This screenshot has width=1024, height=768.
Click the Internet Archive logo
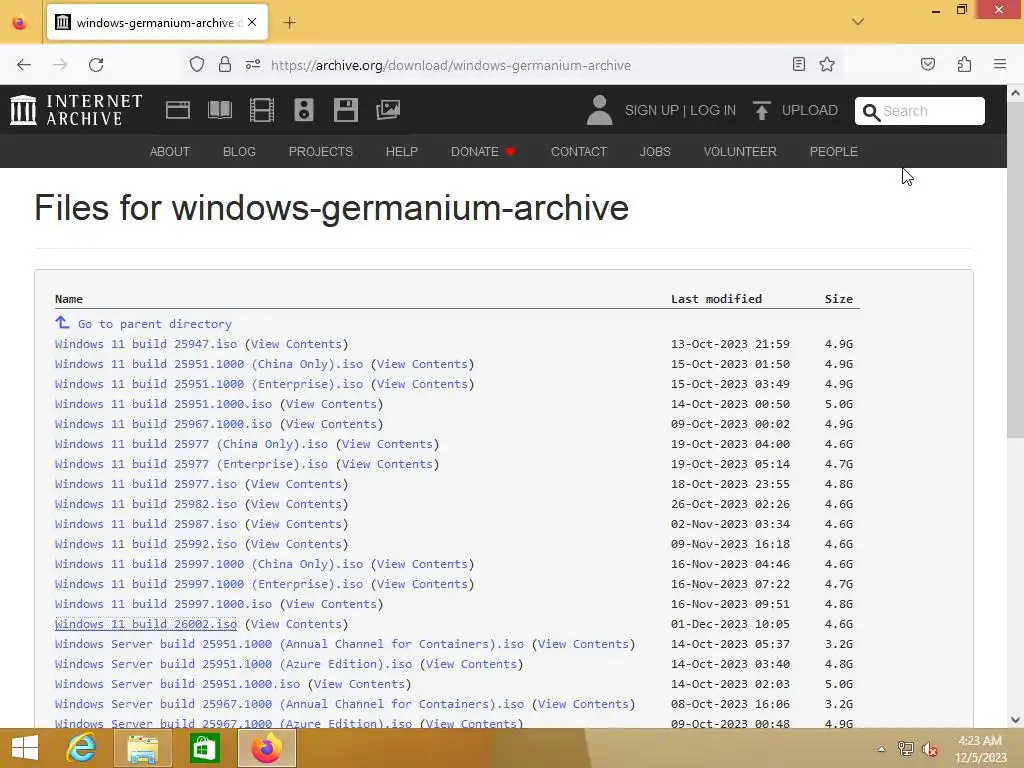(76, 110)
